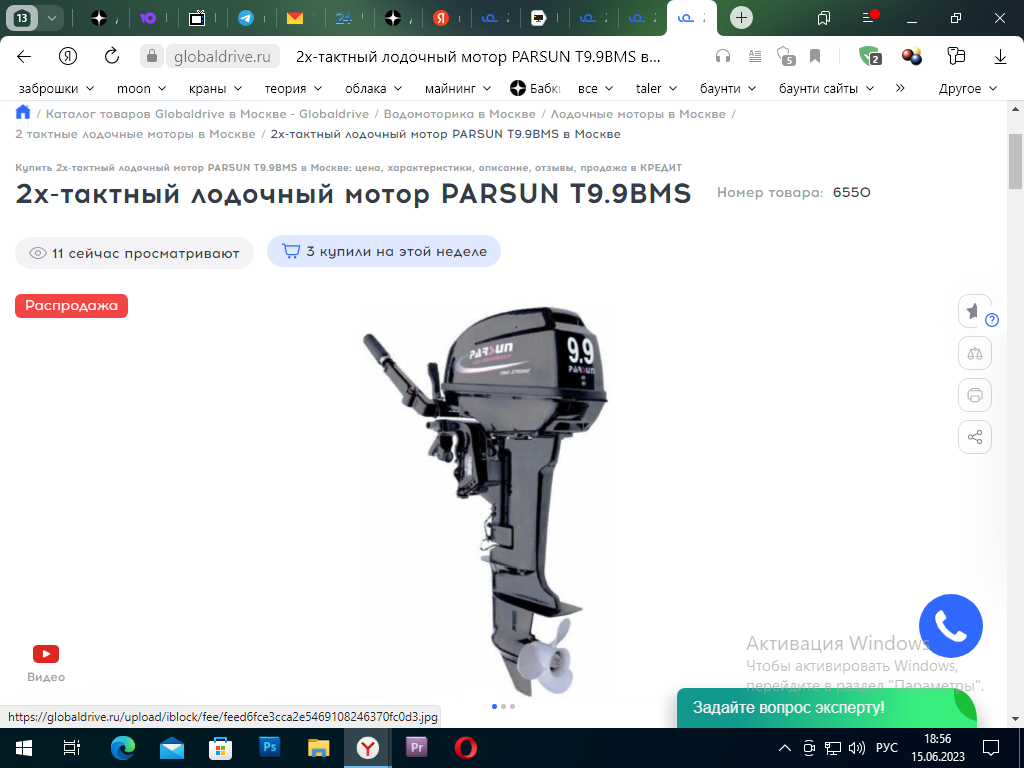Screen dimensions: 1024x768
Task: Open the Yandex home button
Action: click(x=68, y=57)
